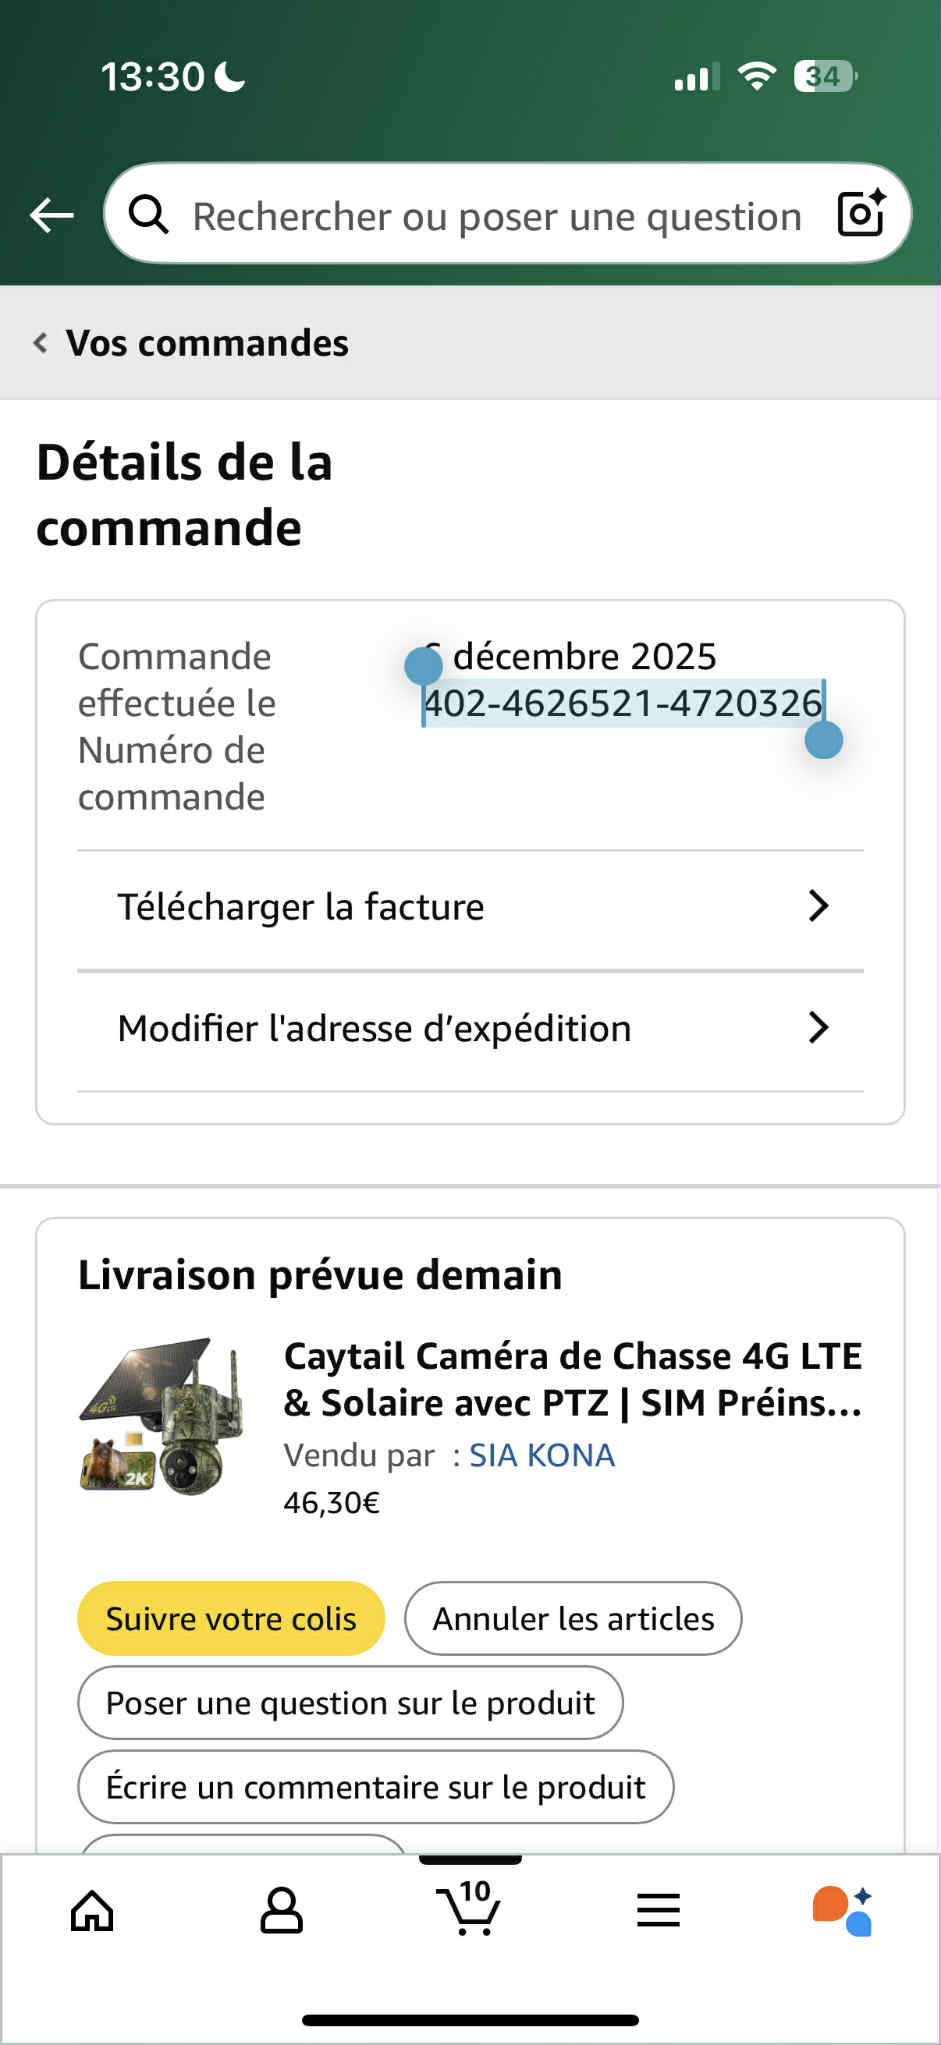
Task: Tap the Caytail camera product thumbnail
Action: click(161, 1416)
